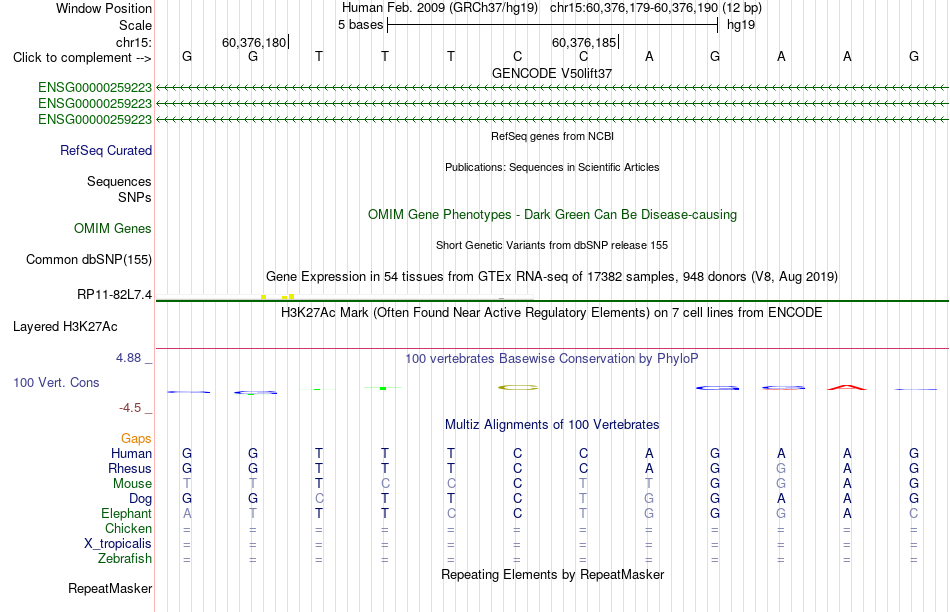This screenshot has height=612, width=950.
Task: Click the Gaps row label
Action: (136, 438)
